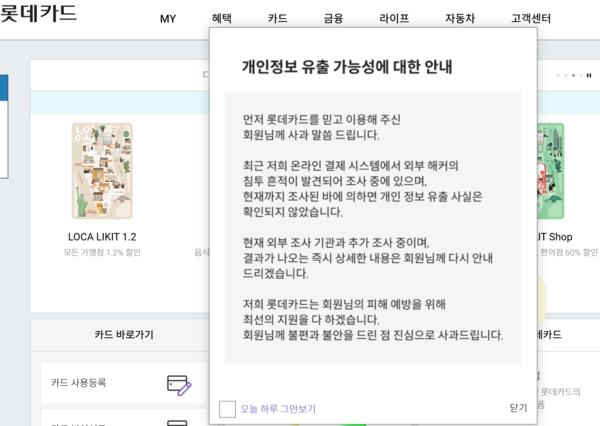
Task: Open the 혜택 menu
Action: [222, 18]
